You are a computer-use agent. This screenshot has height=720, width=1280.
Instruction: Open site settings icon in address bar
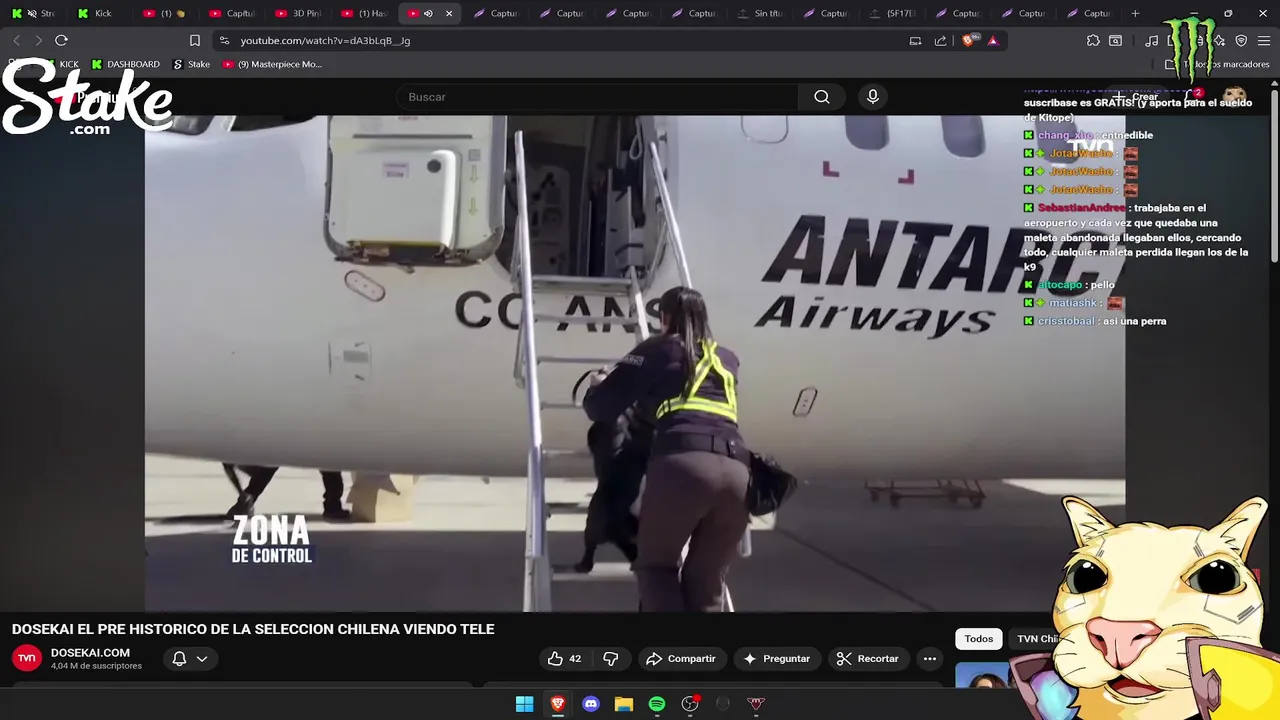pos(224,40)
